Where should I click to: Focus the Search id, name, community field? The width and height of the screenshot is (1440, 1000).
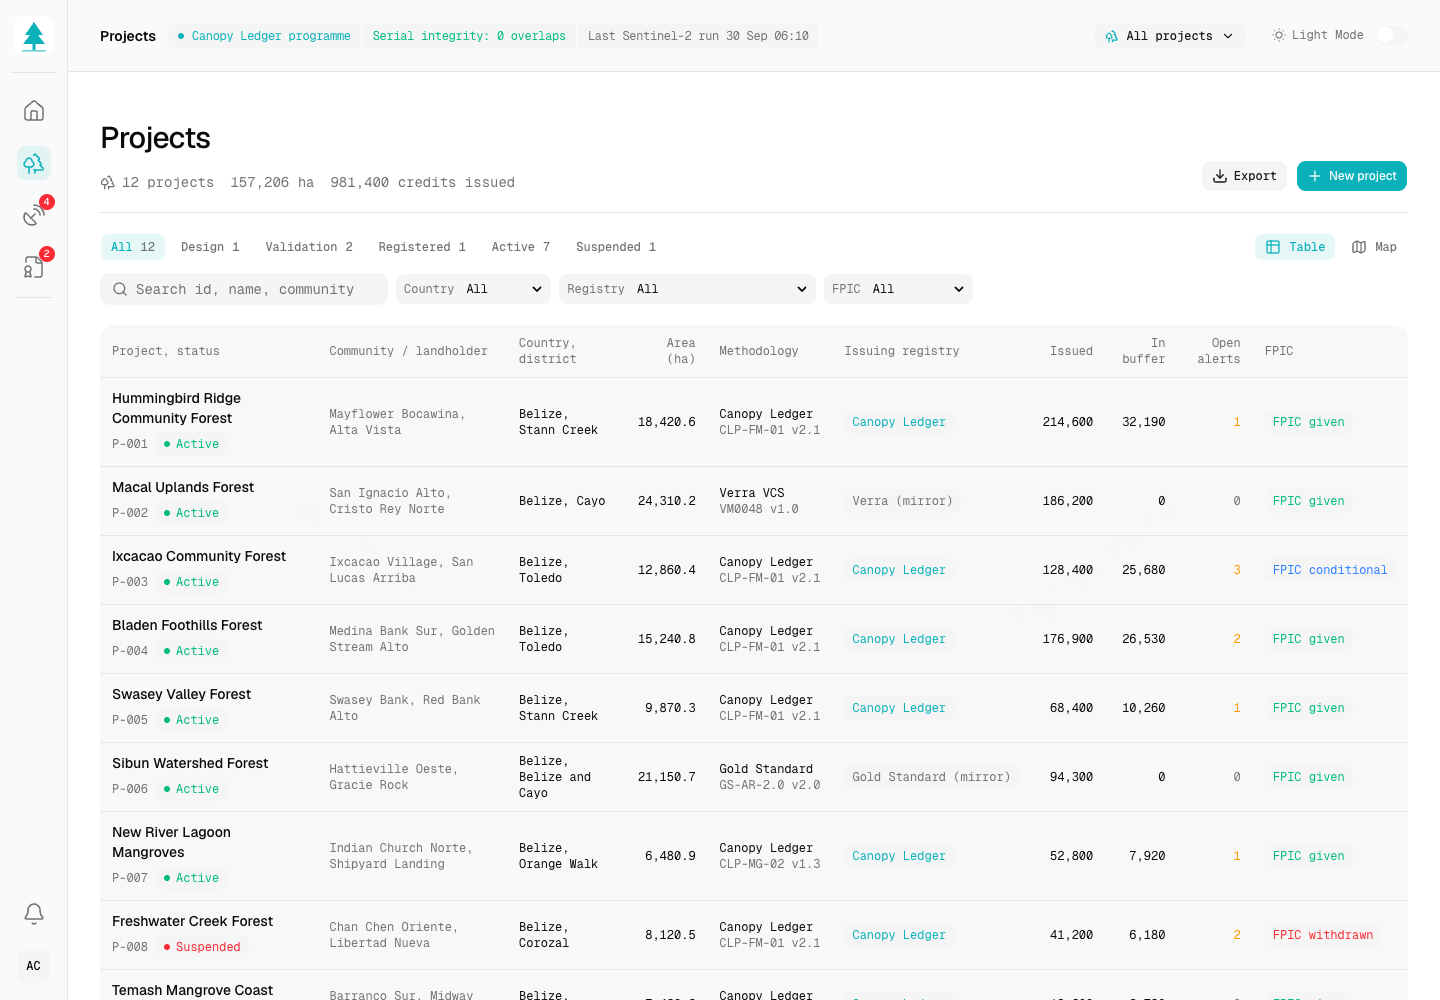pyautogui.click(x=244, y=289)
